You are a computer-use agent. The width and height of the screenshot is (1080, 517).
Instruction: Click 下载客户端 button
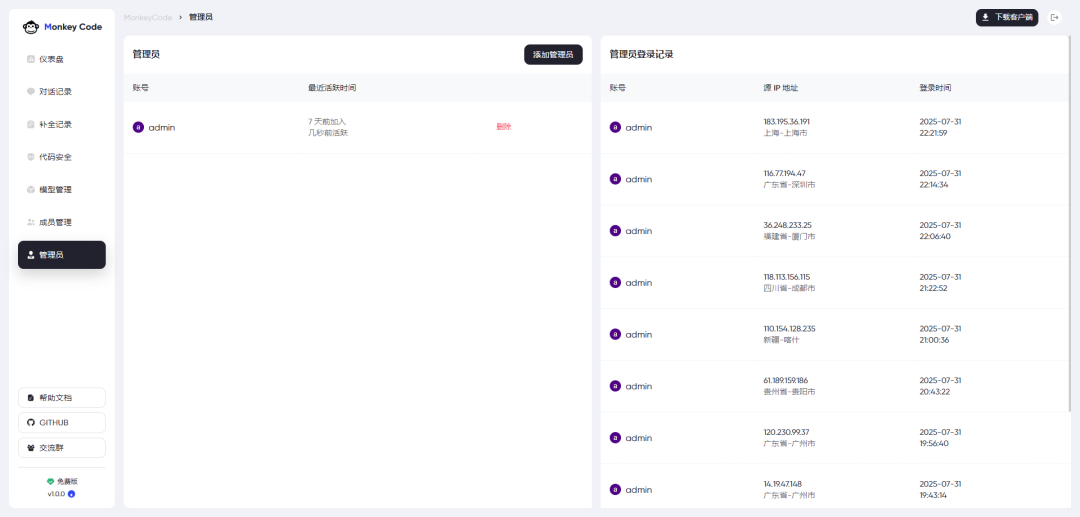[x=1007, y=17]
